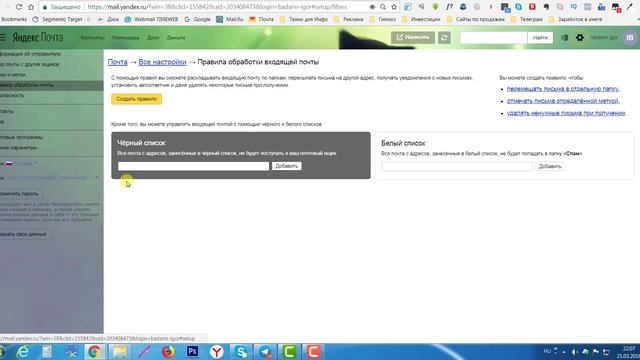Image resolution: width=640 pixels, height=360 pixels.
Task: Focus the white list address input field
Action: click(457, 167)
